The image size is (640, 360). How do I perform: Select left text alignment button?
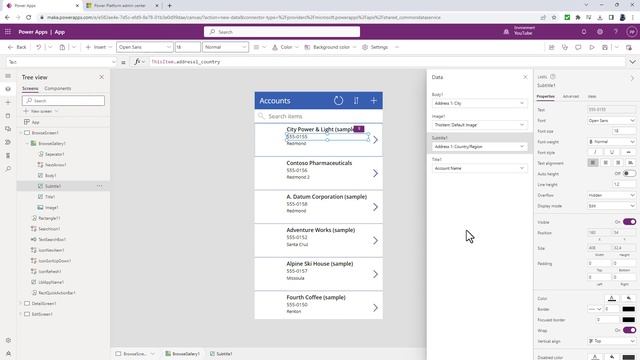pos(593,163)
